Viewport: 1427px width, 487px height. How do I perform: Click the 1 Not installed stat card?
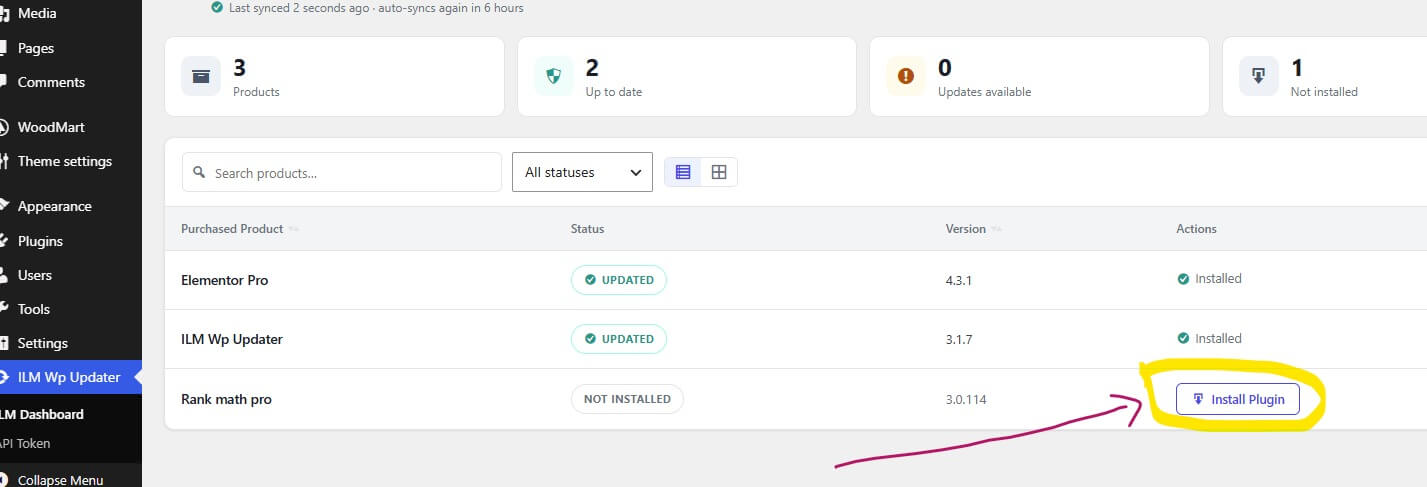click(x=1325, y=76)
